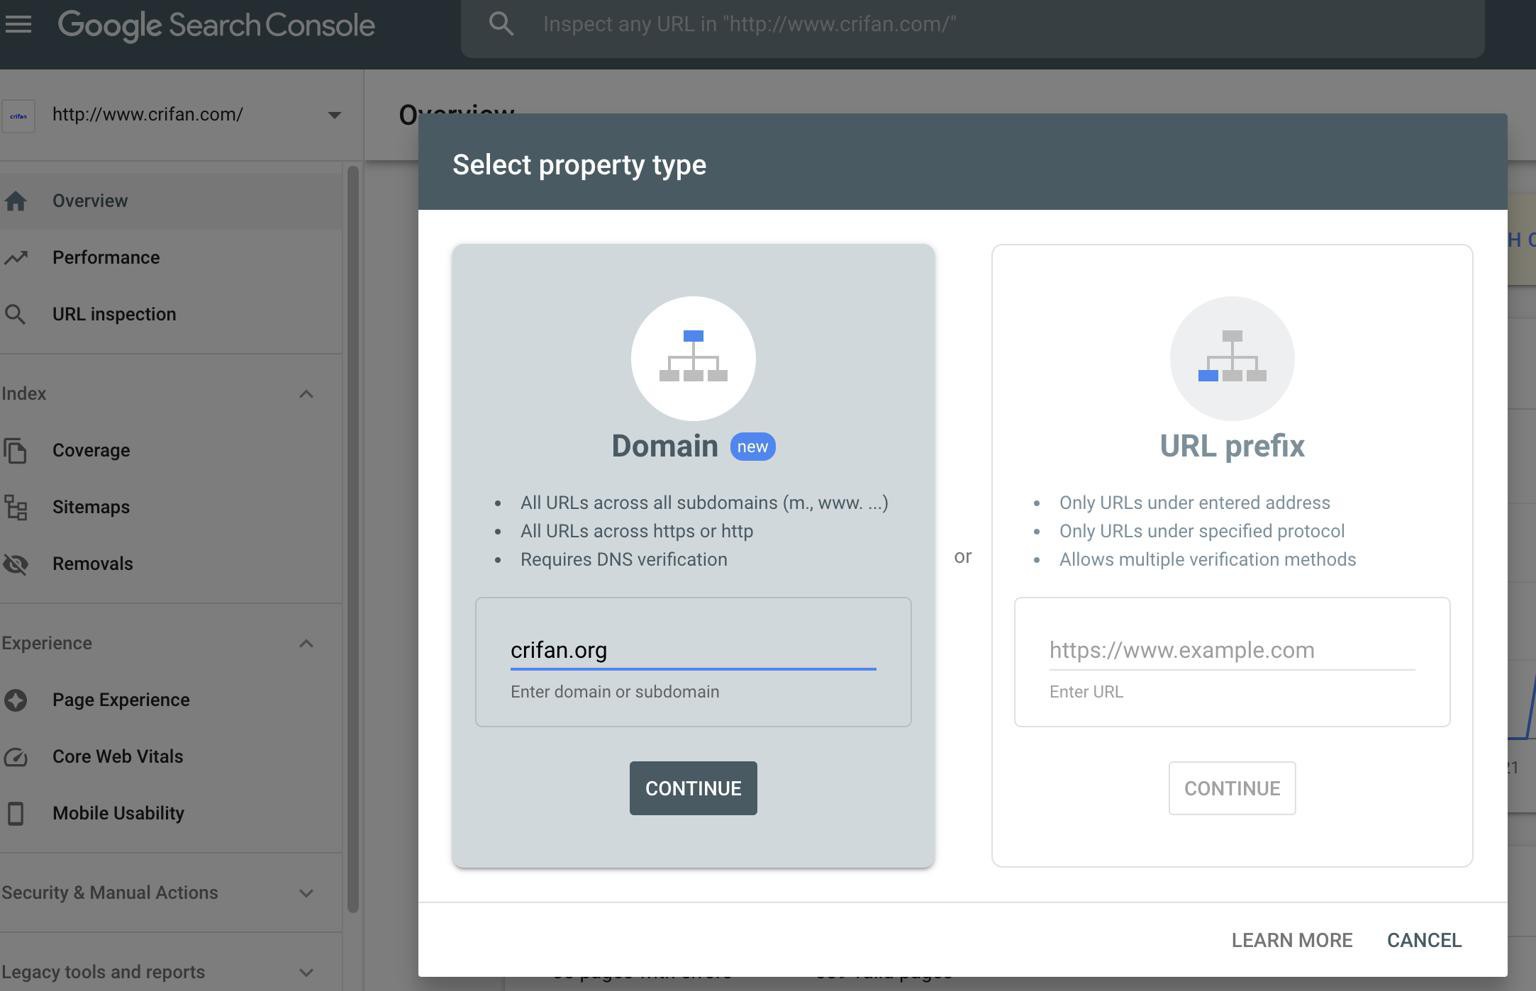Click 'All URLs across https or http' text
This screenshot has width=1536, height=991.
coord(637,531)
